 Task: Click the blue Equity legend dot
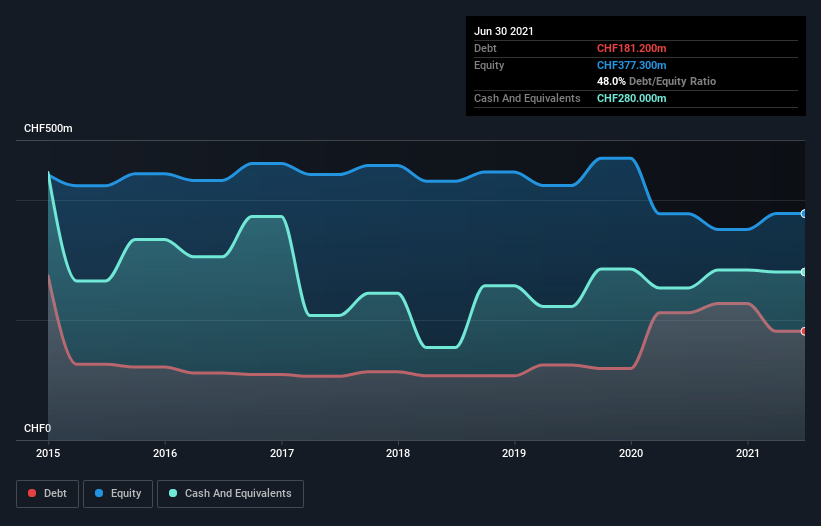coord(99,493)
